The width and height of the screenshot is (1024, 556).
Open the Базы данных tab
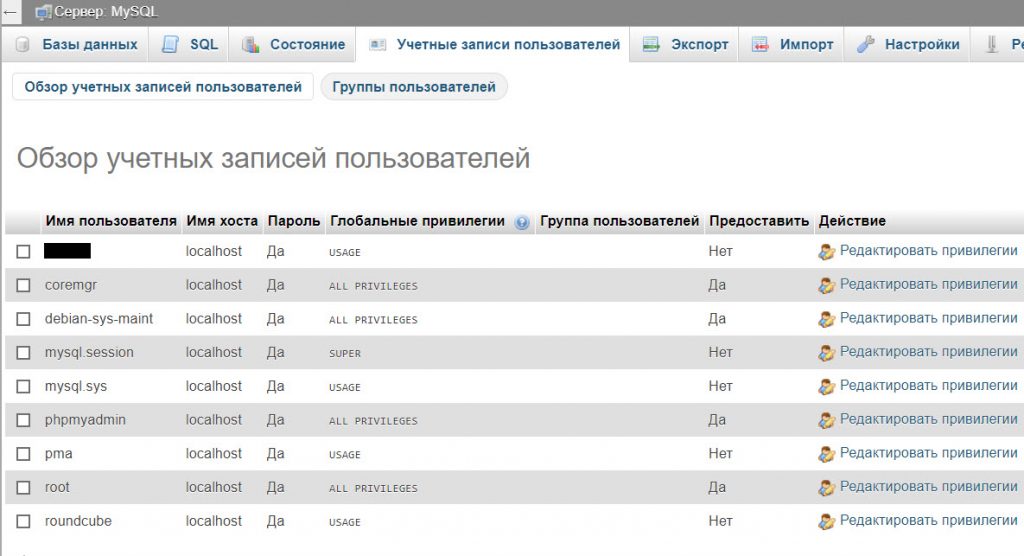(76, 44)
